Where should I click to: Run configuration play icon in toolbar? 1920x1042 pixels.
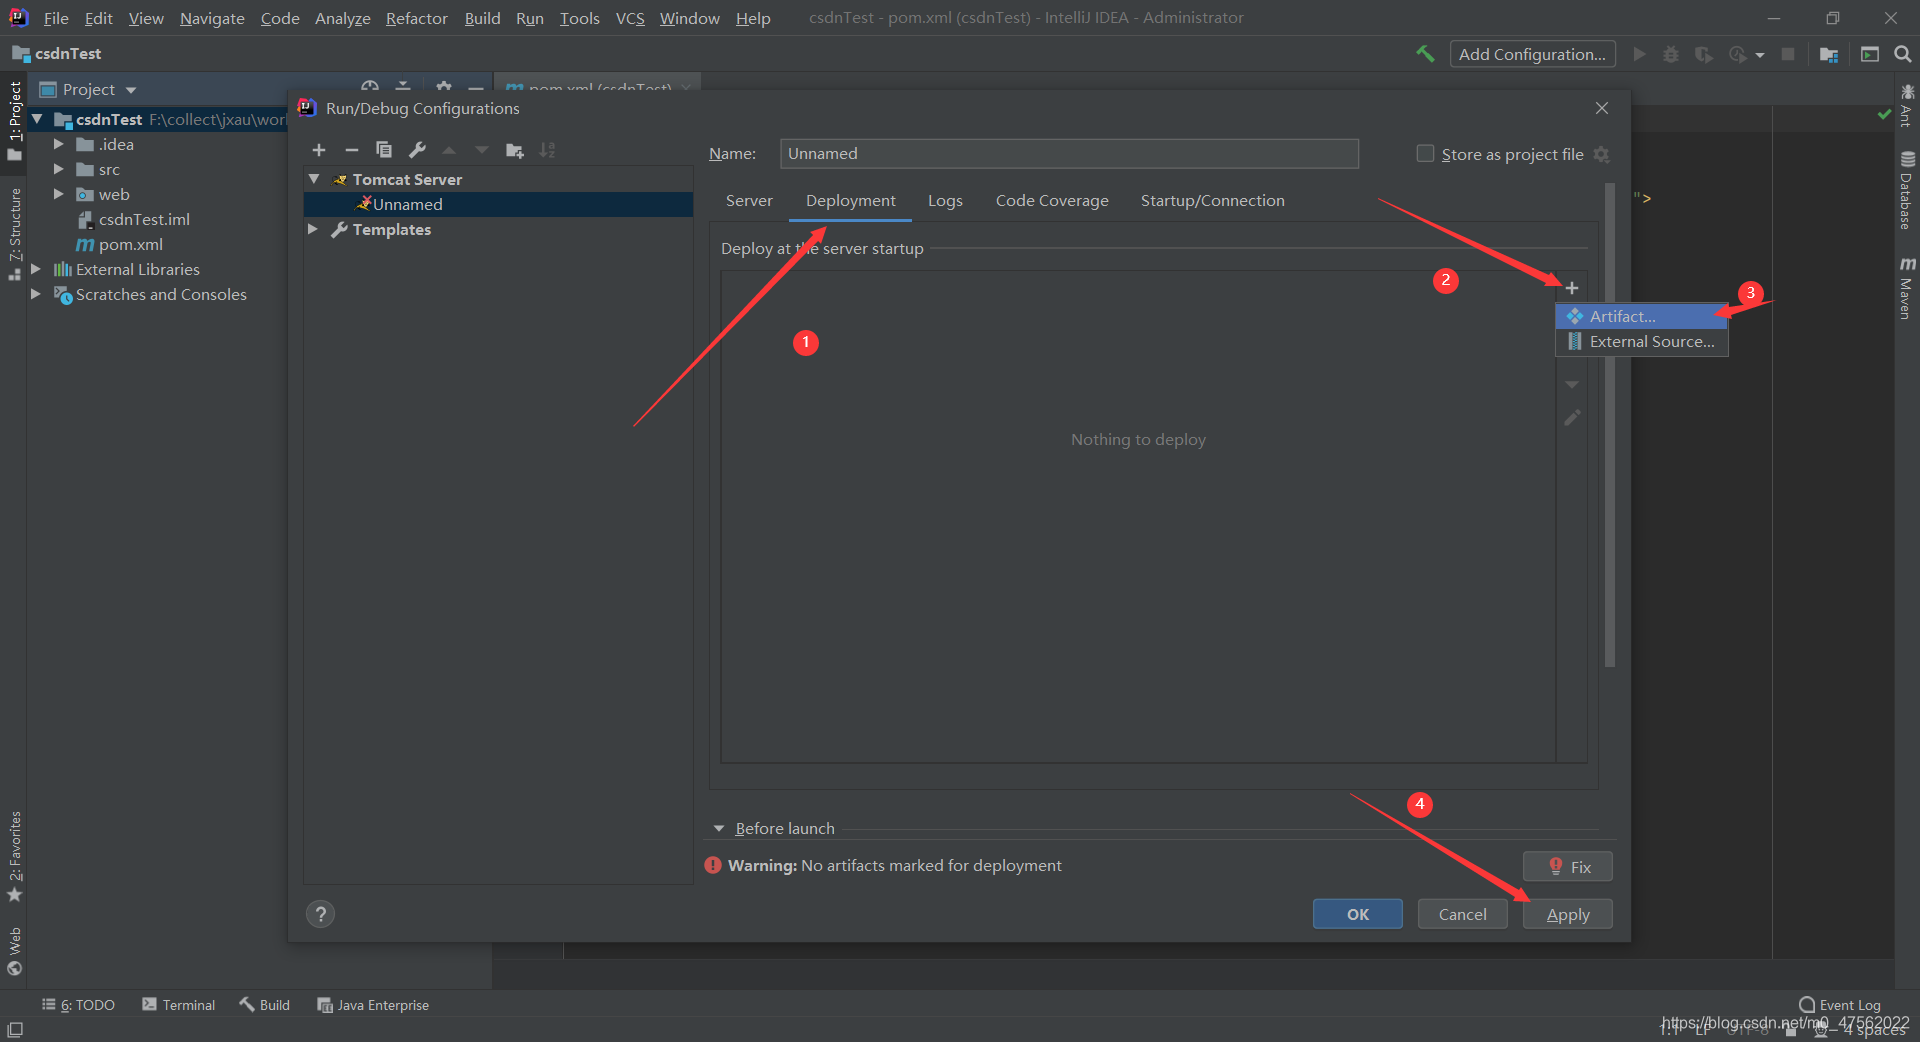[1639, 54]
